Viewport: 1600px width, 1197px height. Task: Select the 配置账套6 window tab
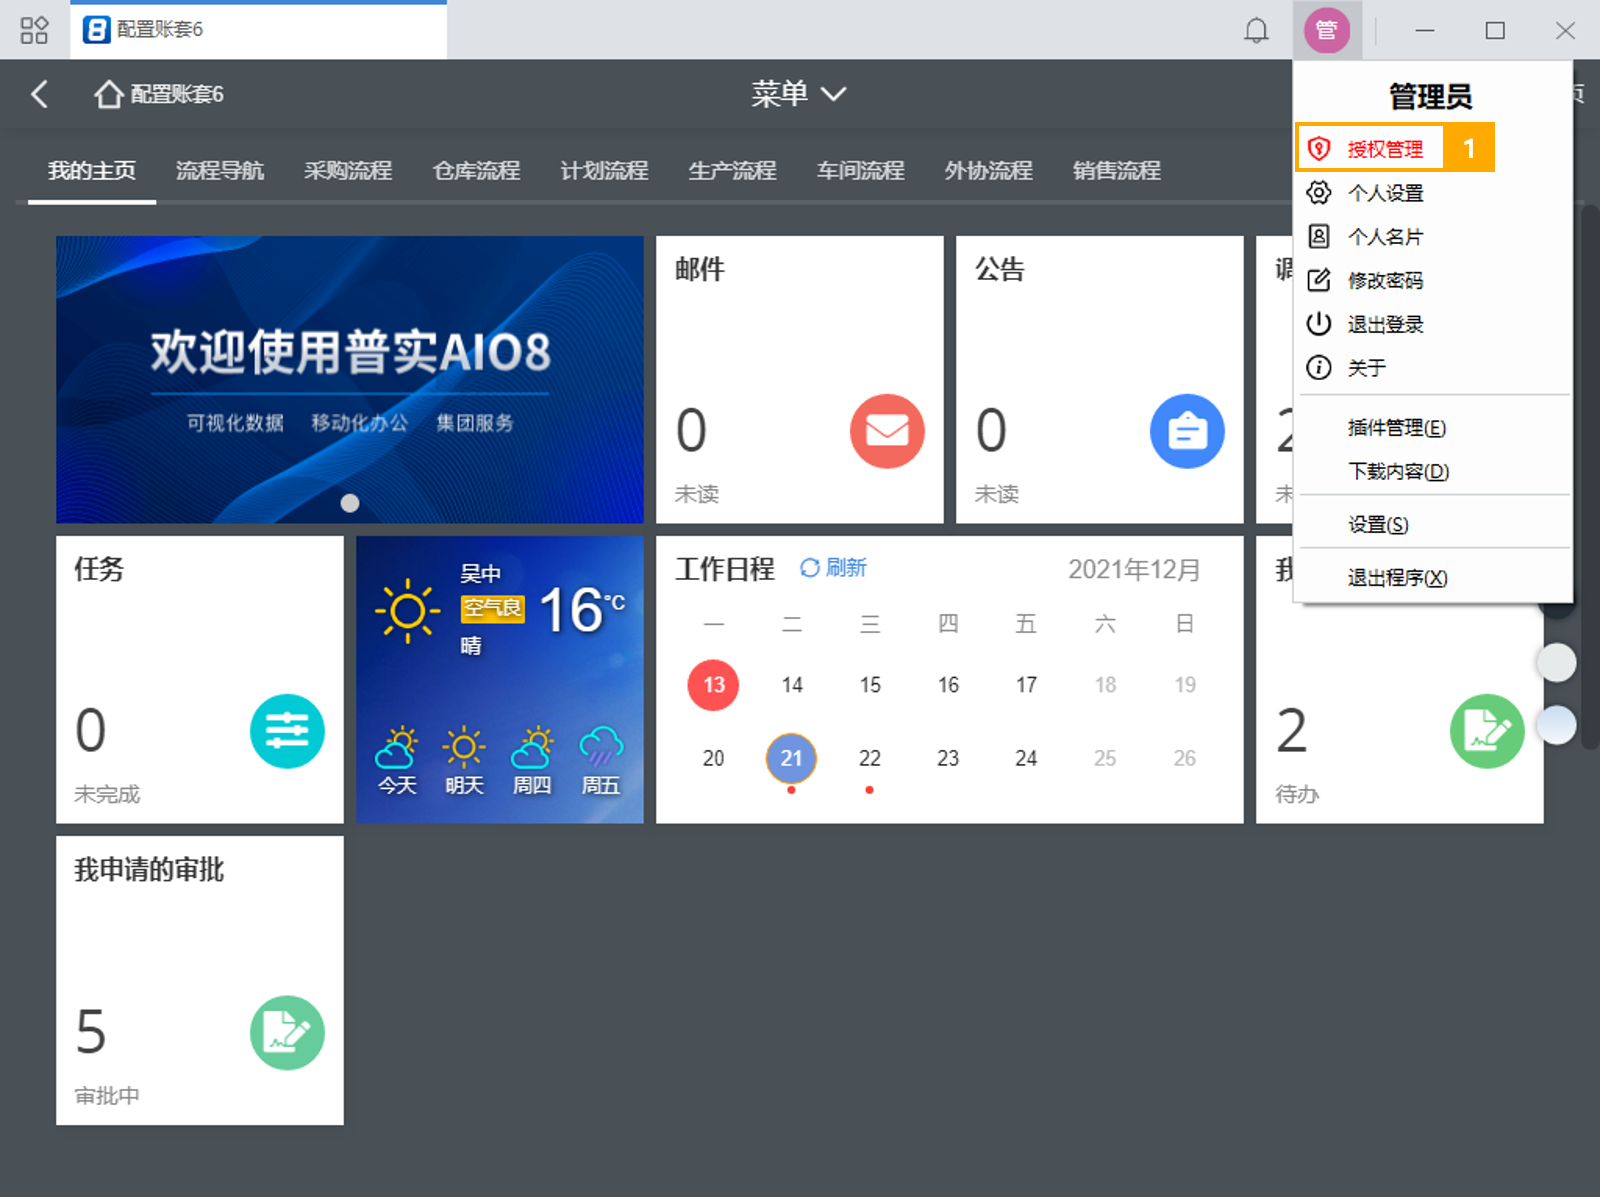tap(258, 30)
